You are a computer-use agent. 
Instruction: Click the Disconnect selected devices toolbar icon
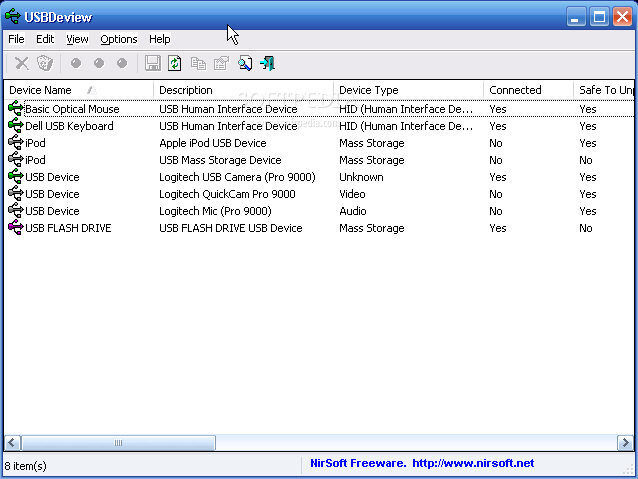tap(45, 63)
